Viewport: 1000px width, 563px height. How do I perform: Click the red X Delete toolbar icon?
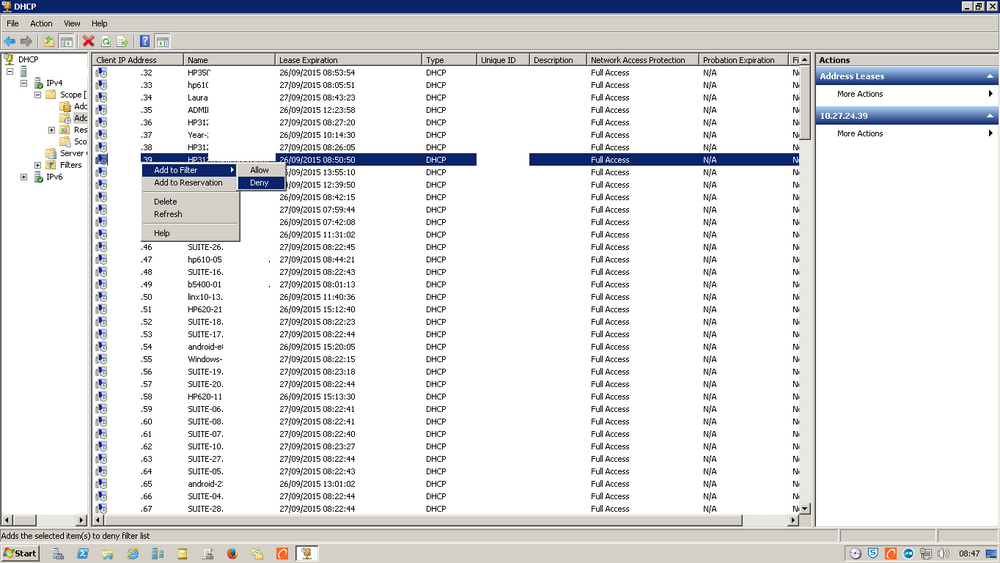pyautogui.click(x=89, y=41)
